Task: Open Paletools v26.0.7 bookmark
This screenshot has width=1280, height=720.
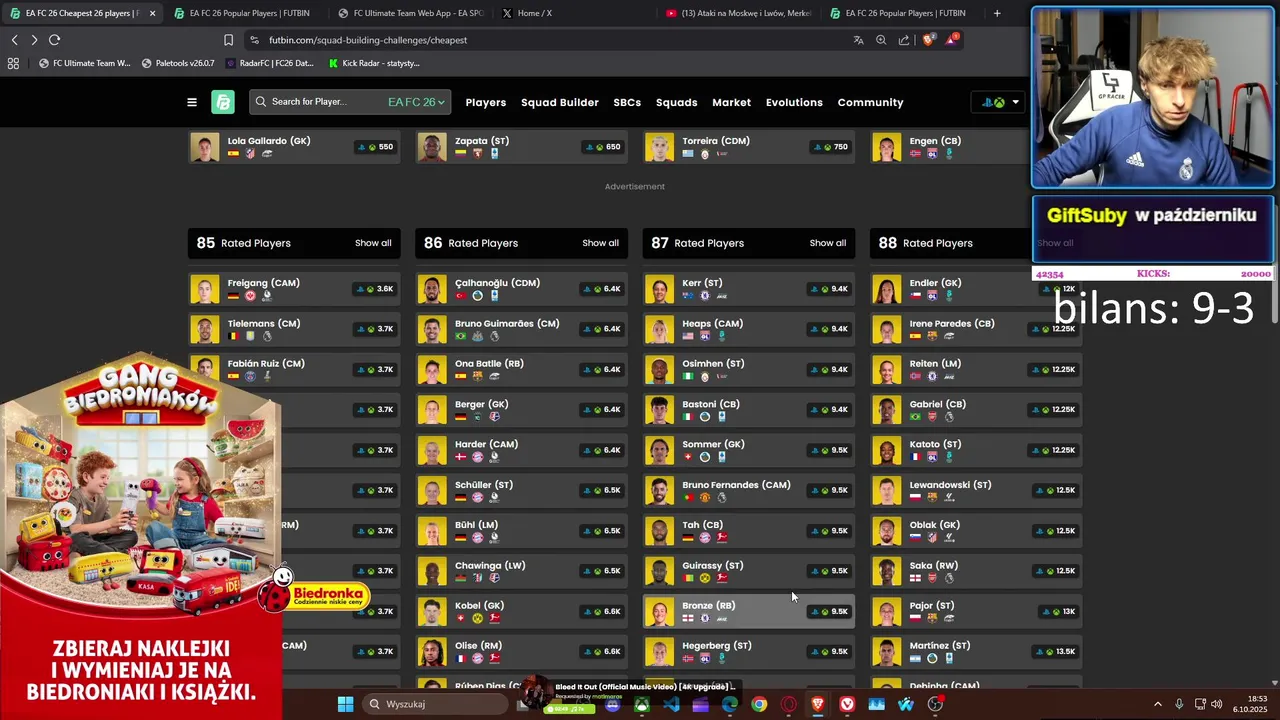Action: point(178,63)
